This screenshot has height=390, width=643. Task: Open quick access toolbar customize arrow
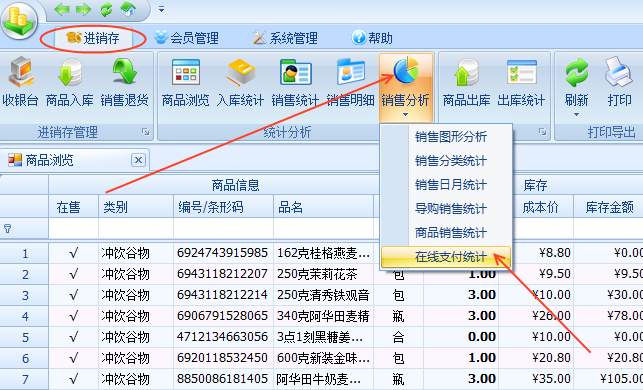(x=162, y=9)
